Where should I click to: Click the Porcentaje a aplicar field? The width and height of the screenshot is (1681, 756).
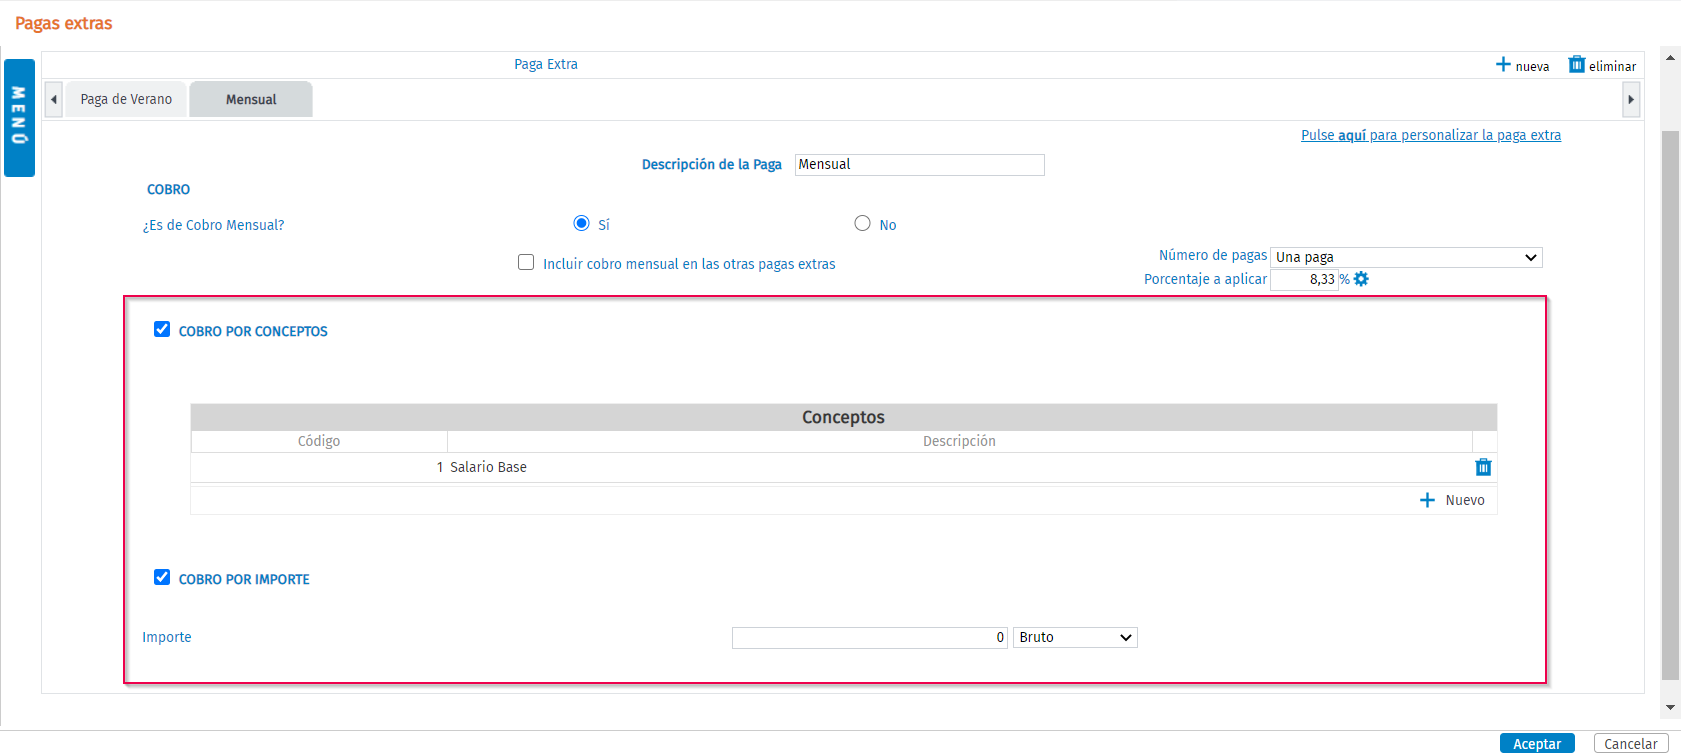click(1304, 279)
